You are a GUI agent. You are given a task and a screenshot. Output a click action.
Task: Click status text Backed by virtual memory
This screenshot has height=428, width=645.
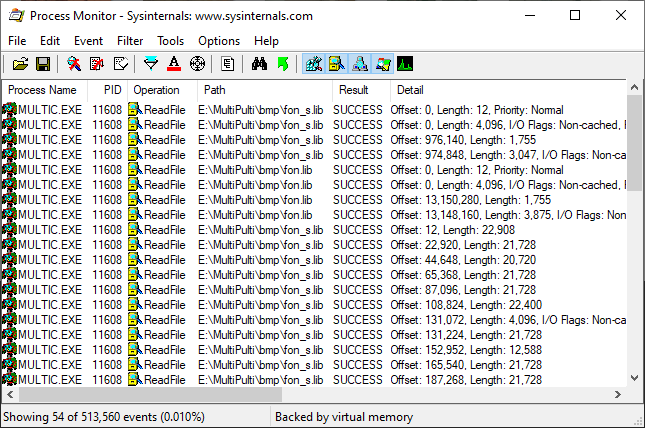[344, 417]
